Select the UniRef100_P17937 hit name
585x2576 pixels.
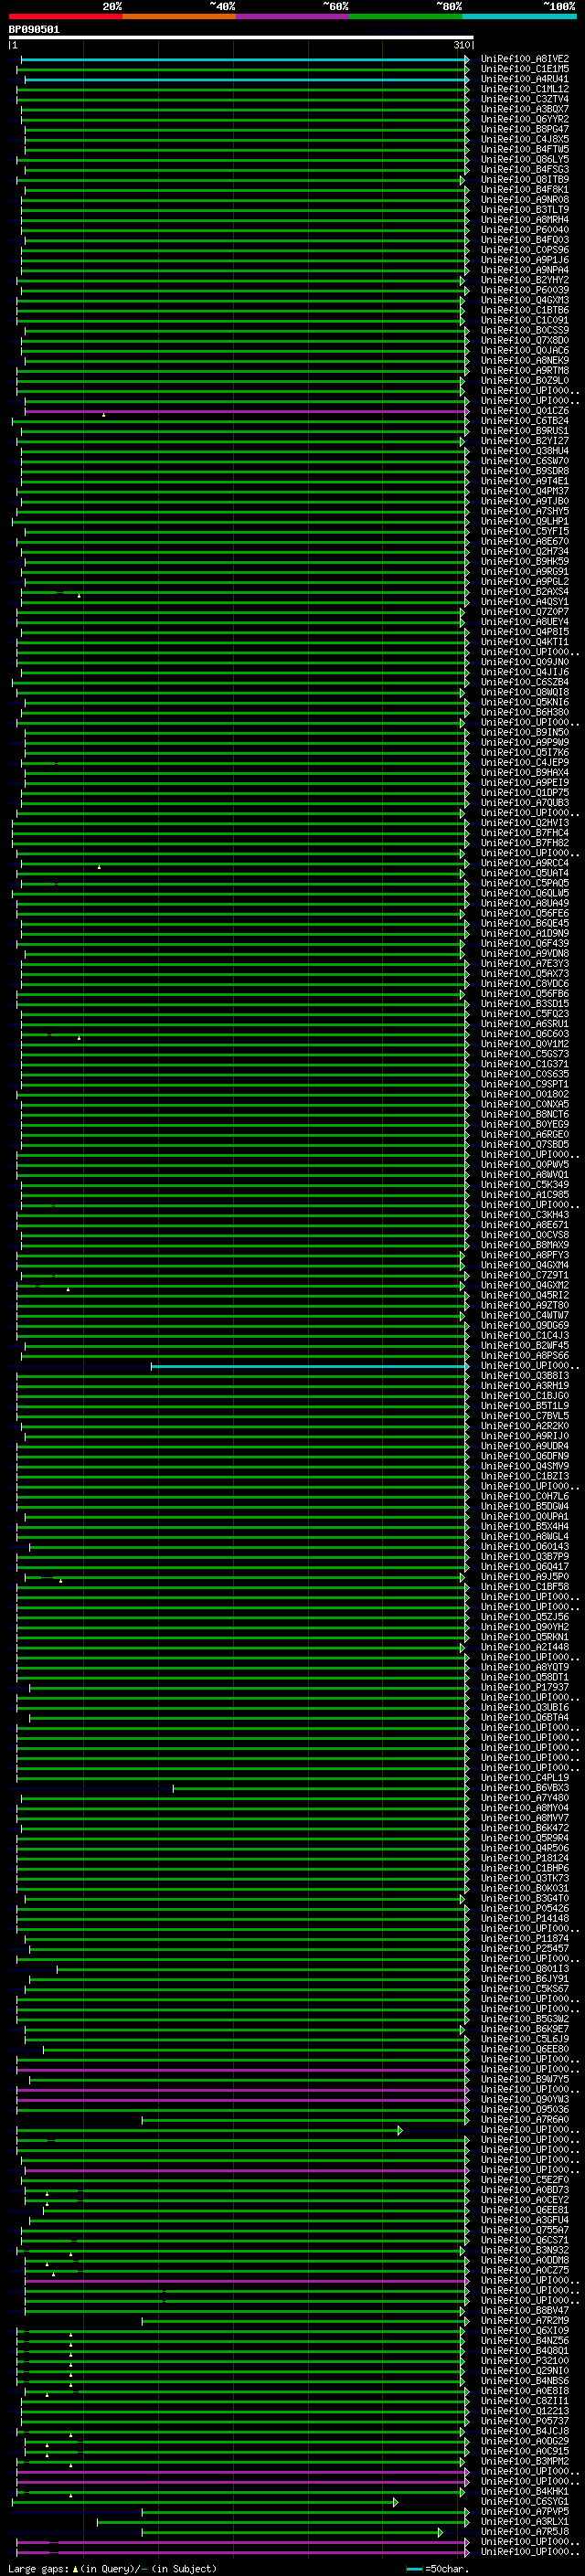tap(525, 1688)
